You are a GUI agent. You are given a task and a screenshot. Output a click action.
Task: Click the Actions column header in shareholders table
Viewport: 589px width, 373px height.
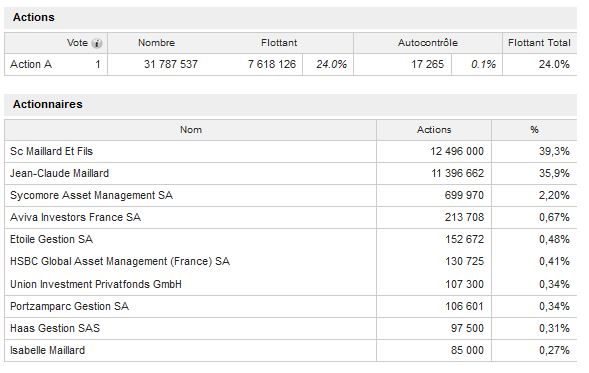[x=434, y=130]
